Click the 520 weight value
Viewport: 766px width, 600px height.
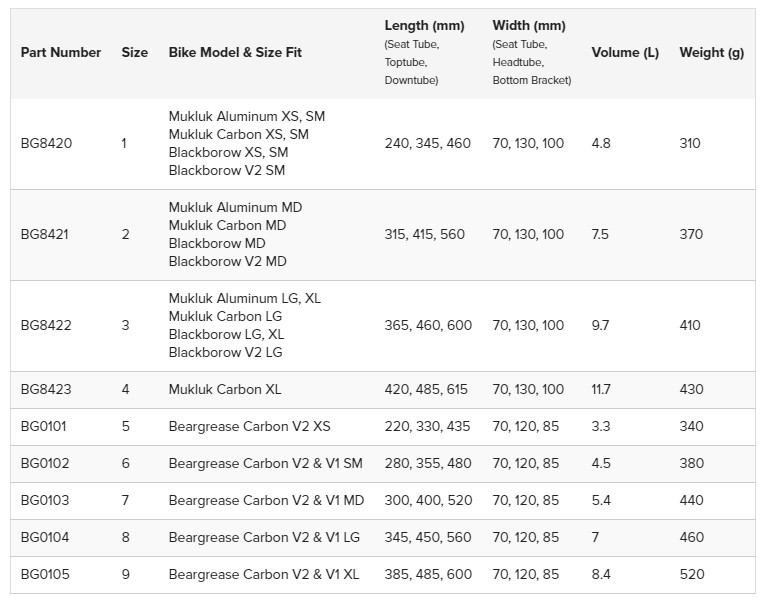(691, 575)
